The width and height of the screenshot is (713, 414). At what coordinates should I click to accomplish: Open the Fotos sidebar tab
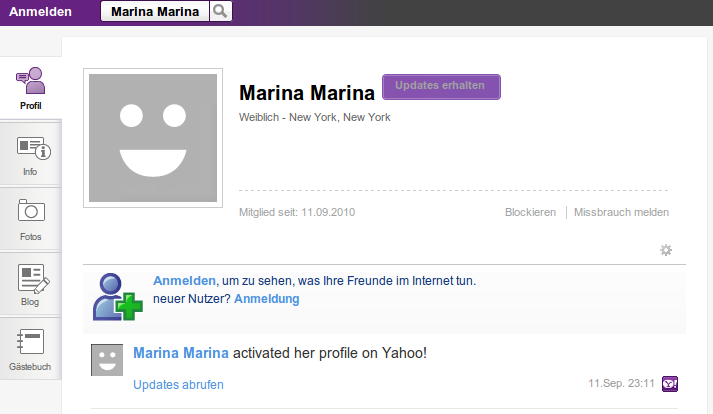click(x=30, y=220)
